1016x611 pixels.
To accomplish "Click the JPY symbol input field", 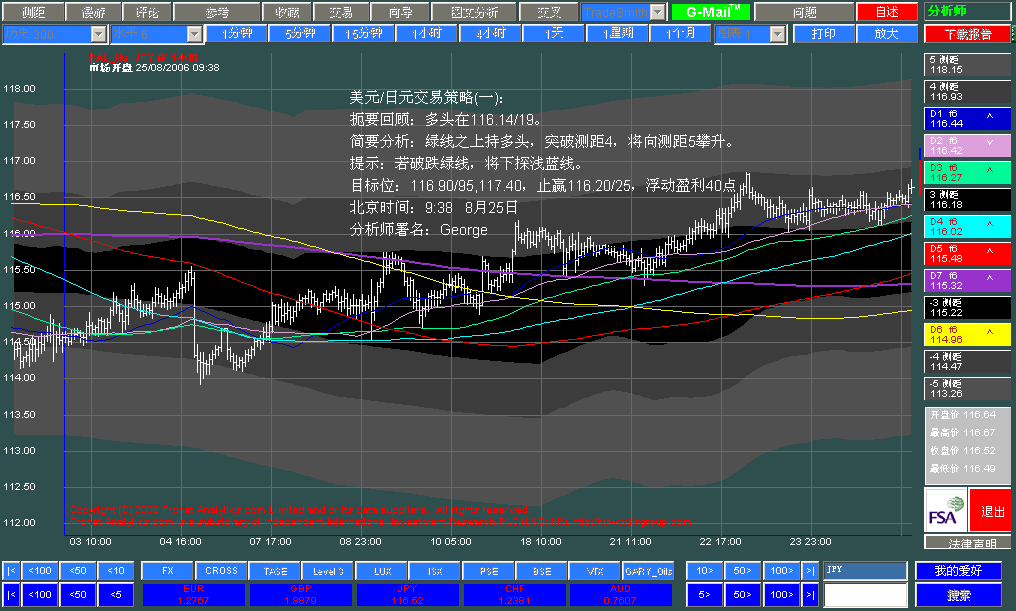I will point(865,570).
